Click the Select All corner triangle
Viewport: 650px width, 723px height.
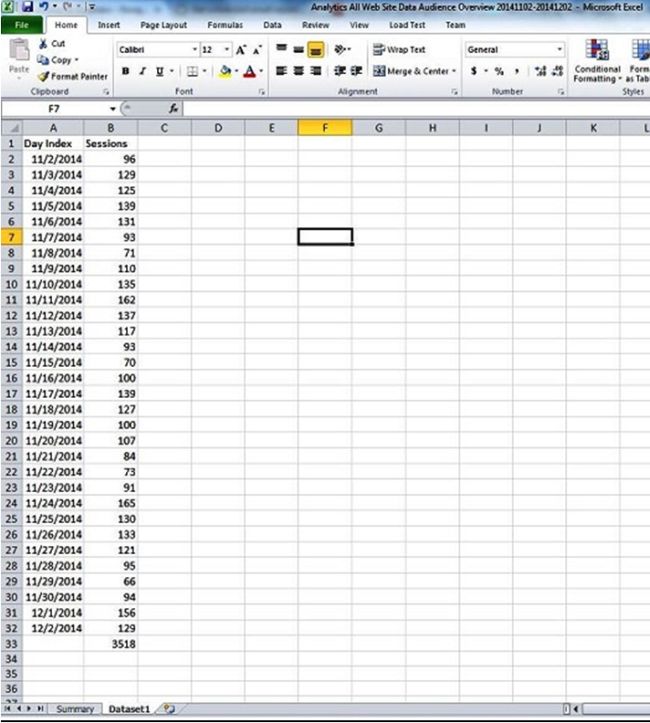[x=12, y=128]
